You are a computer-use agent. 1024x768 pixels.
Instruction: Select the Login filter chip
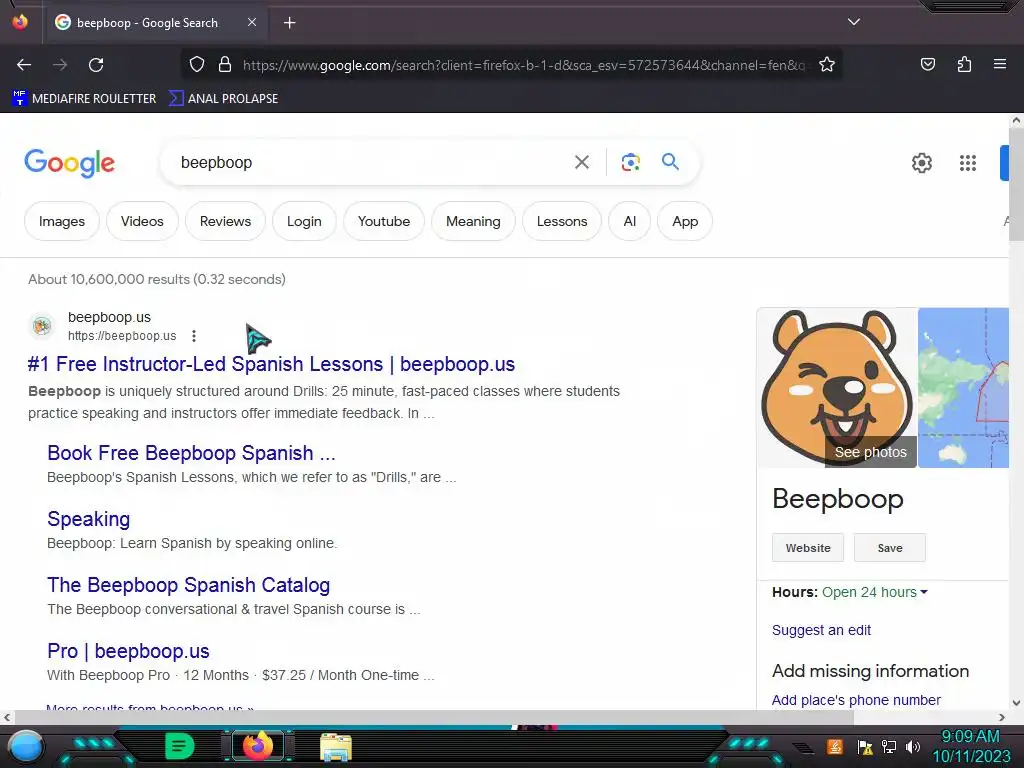[x=304, y=221]
